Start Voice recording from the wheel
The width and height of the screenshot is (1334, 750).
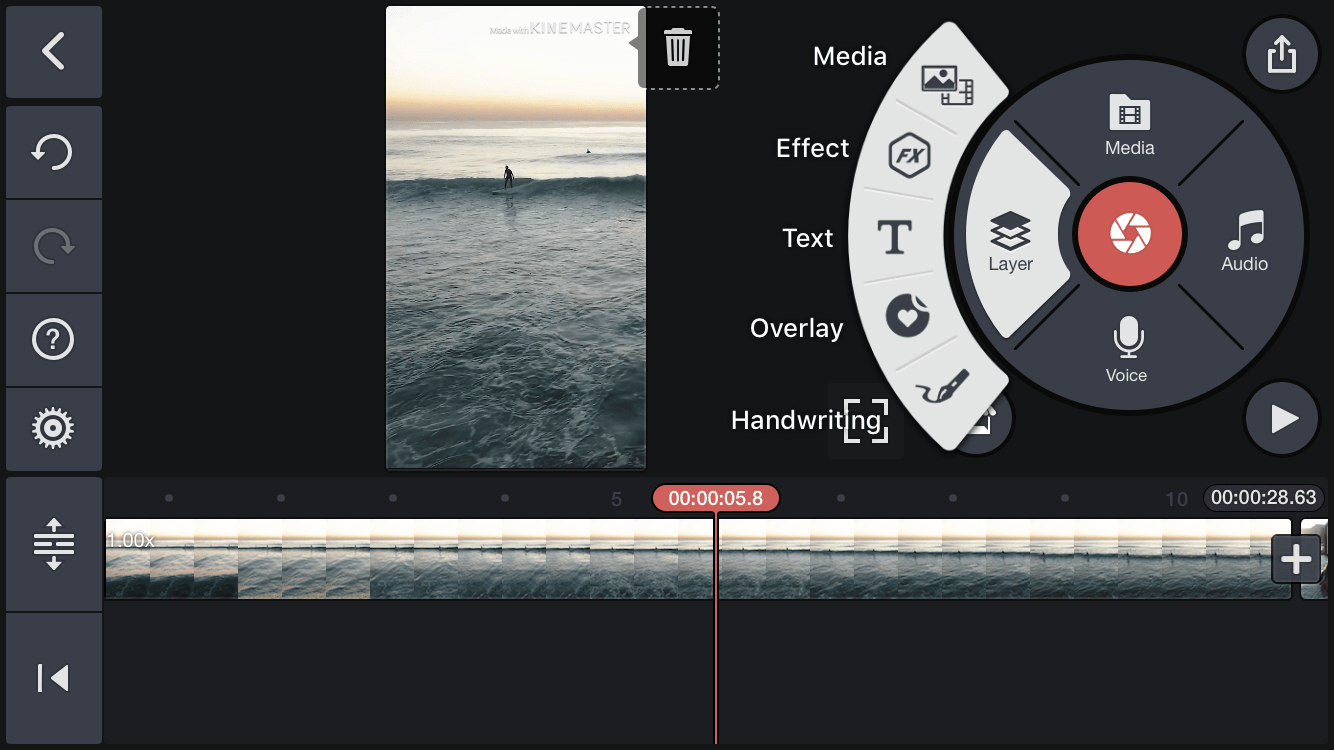pyautogui.click(x=1127, y=350)
